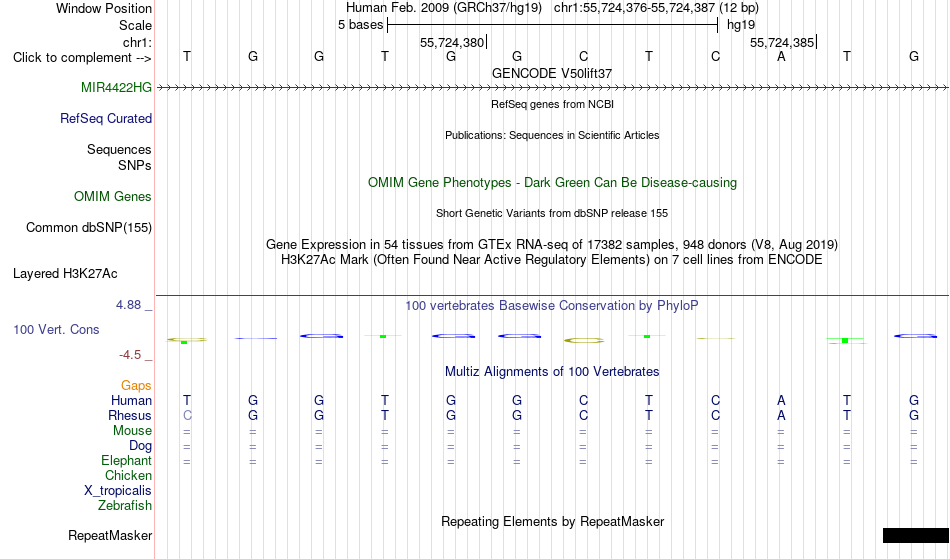The height and width of the screenshot is (559, 950).
Task: Click the X_tropicalis species label
Action: pos(118,491)
